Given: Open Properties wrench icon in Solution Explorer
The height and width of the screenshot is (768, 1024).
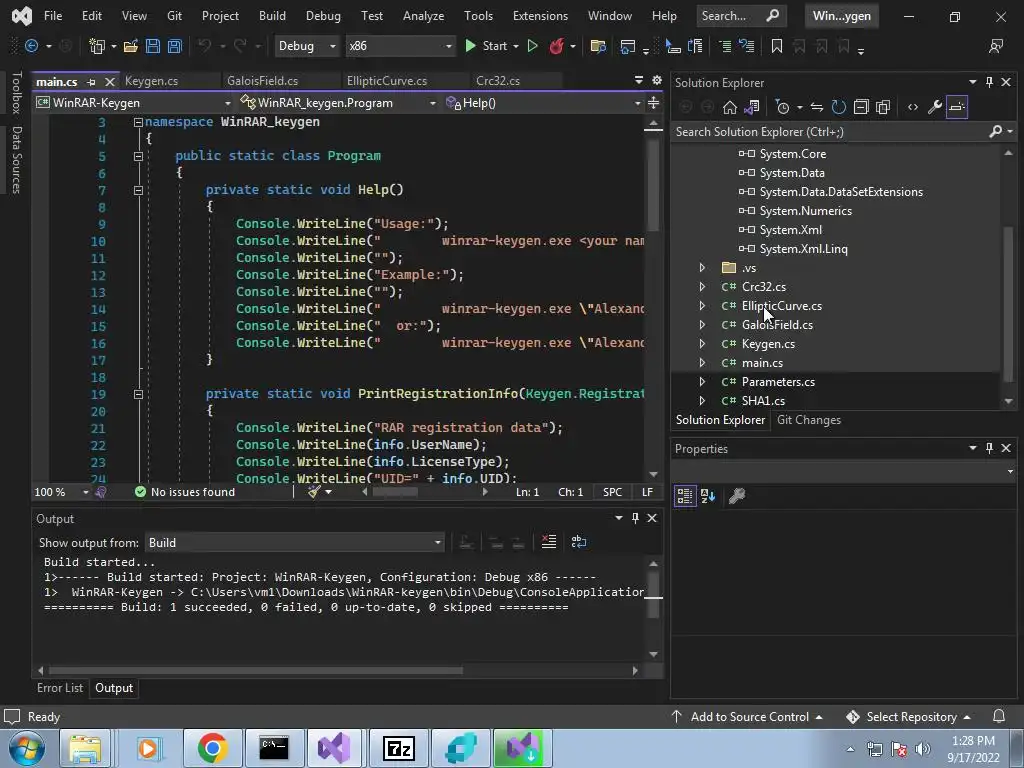Looking at the screenshot, I should 935,107.
